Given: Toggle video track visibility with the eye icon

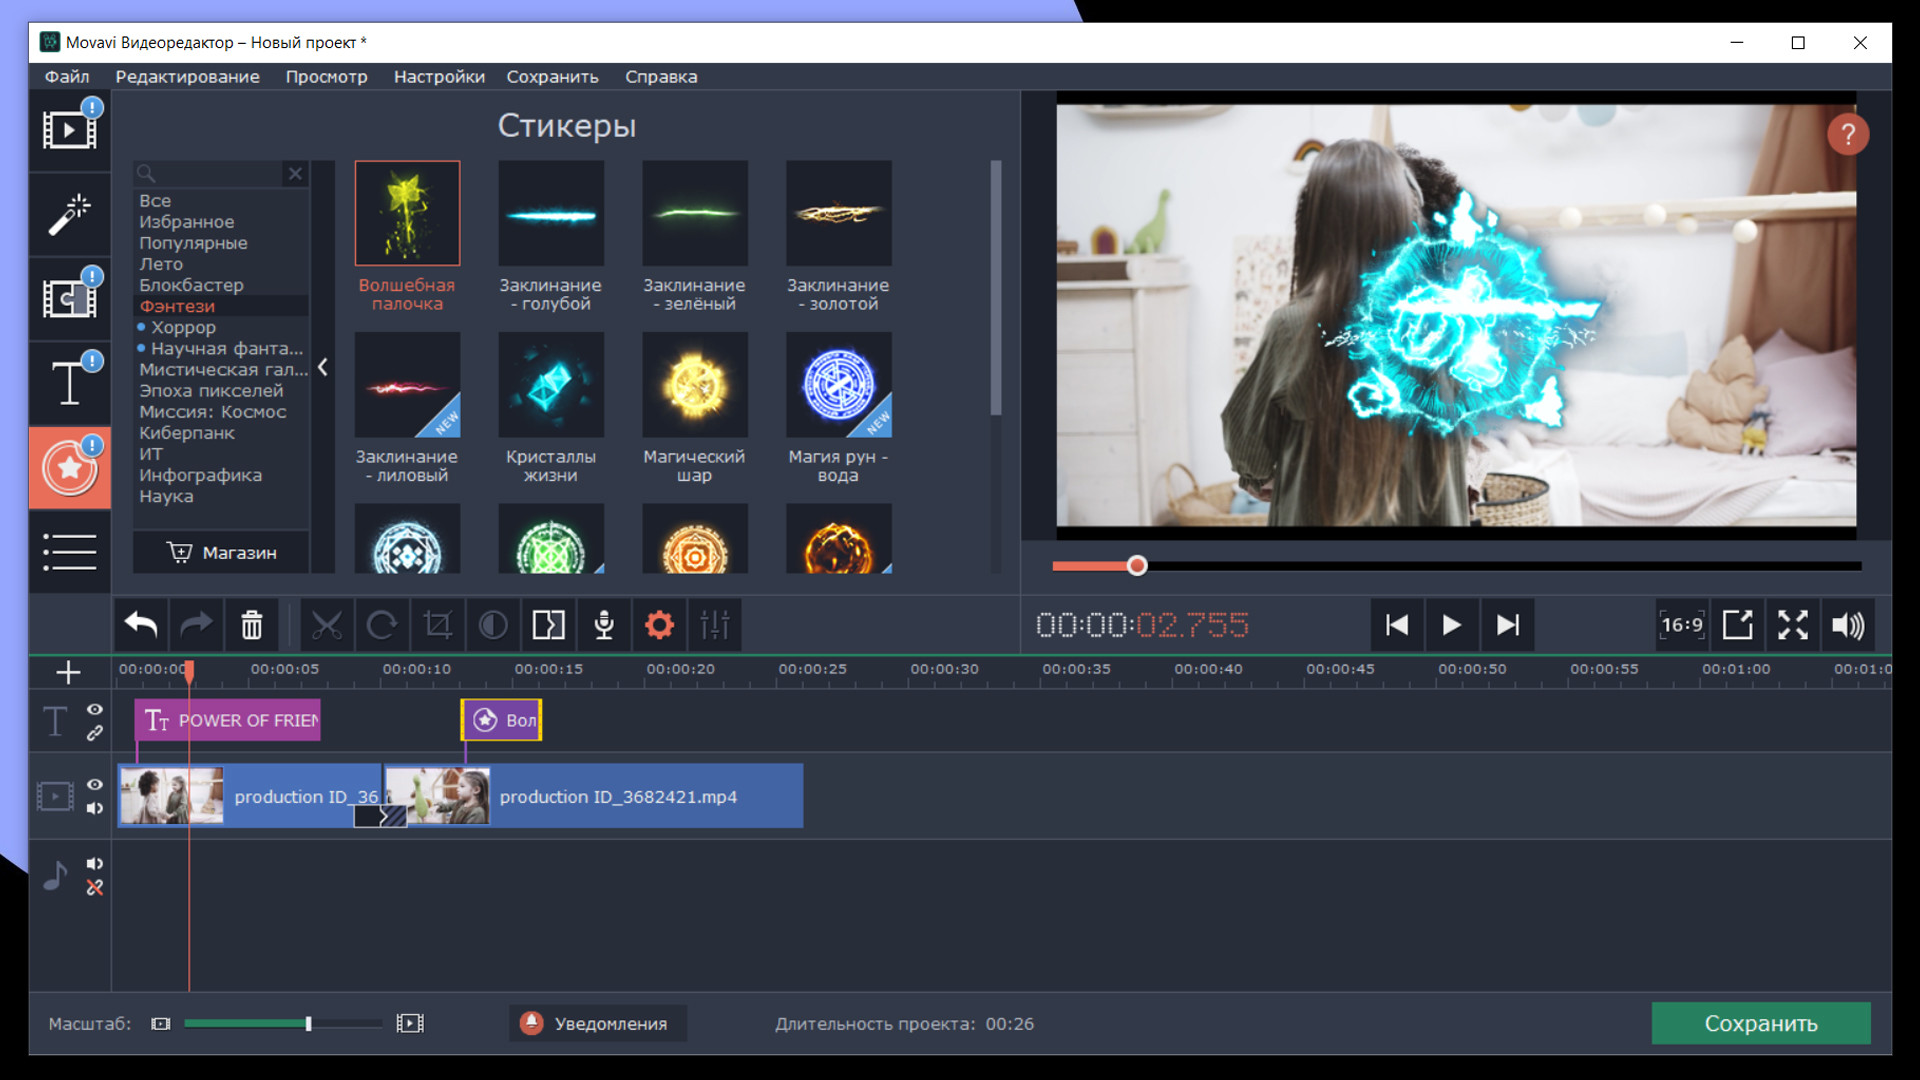Looking at the screenshot, I should 94,785.
